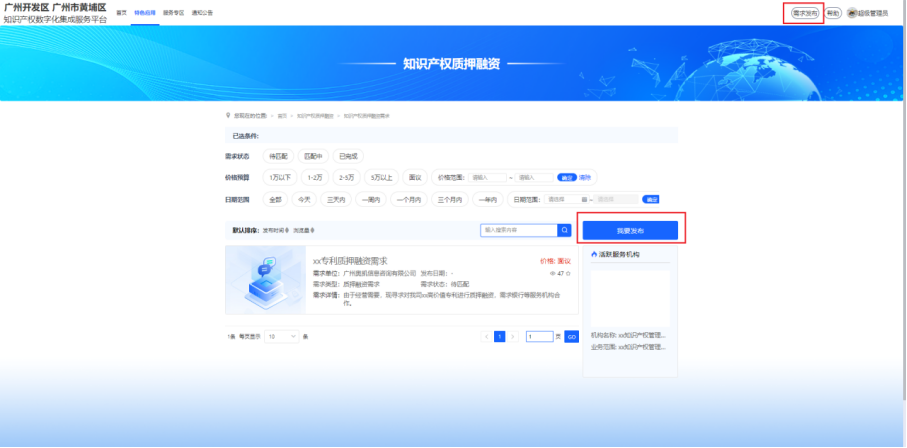Filter demand status by 匹配中
907x448 pixels.
[x=313, y=156]
